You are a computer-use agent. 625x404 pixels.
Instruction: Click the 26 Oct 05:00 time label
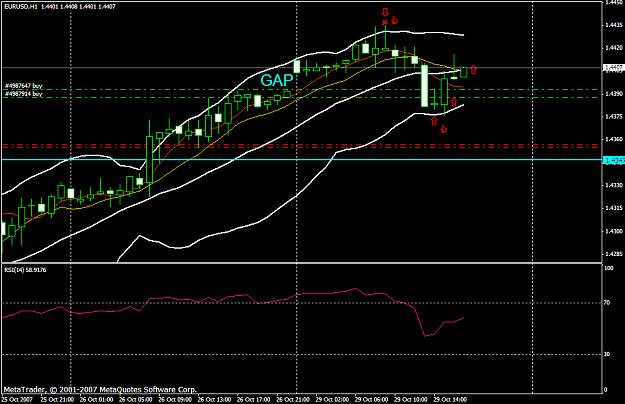coord(136,399)
